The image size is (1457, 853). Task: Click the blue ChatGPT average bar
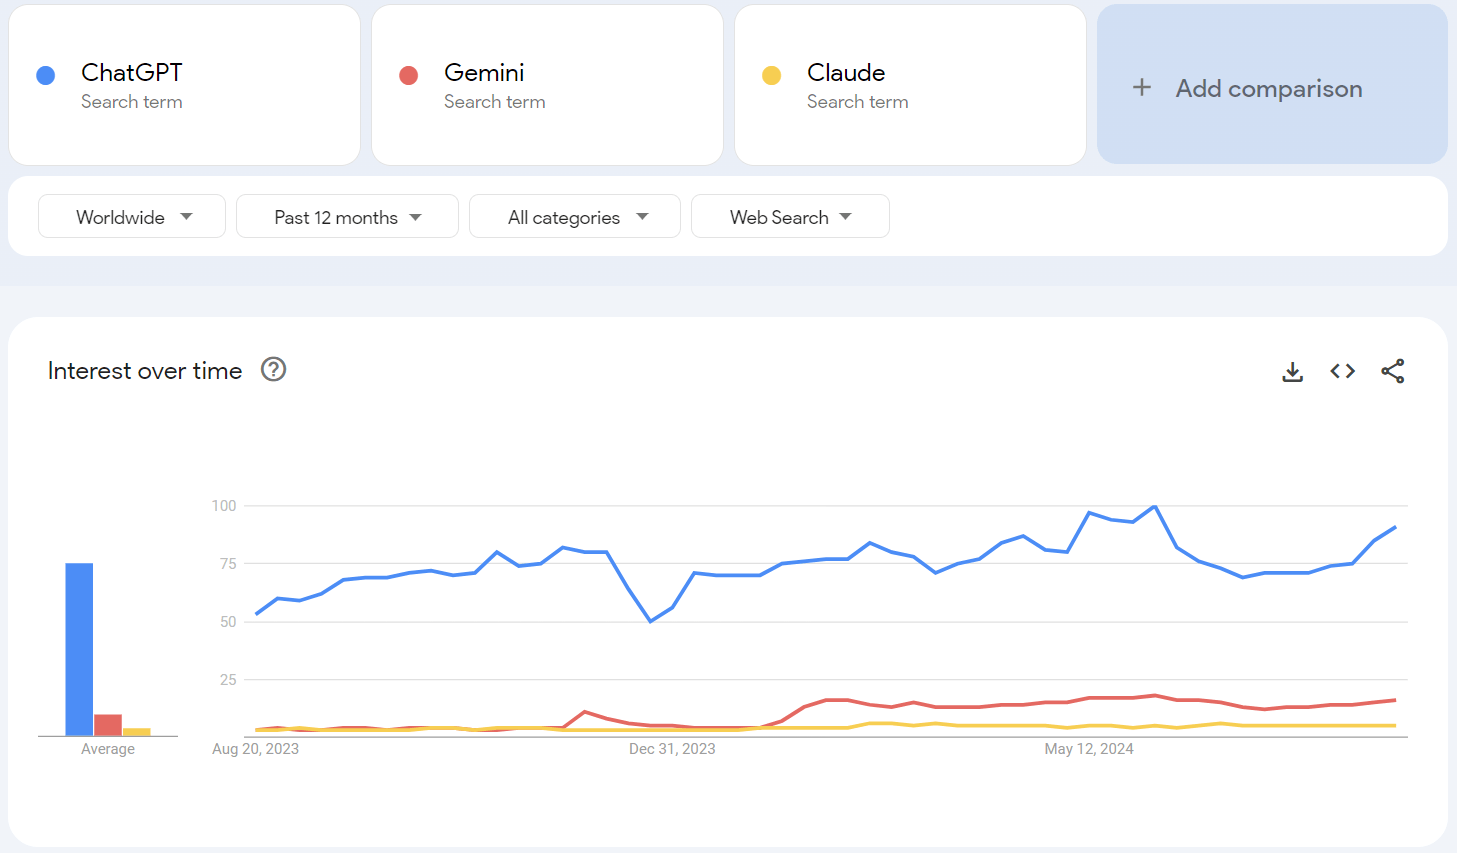79,650
